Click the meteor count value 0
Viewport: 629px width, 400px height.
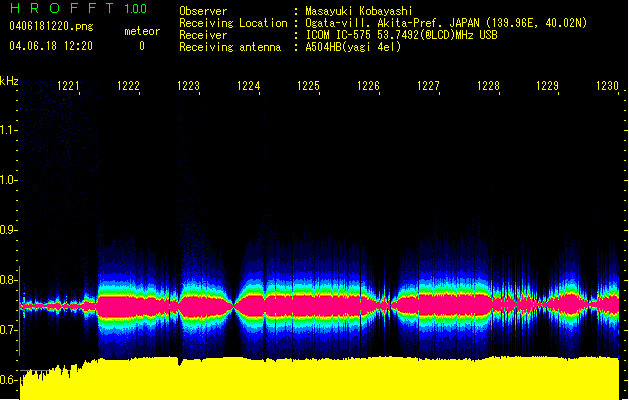tap(141, 46)
